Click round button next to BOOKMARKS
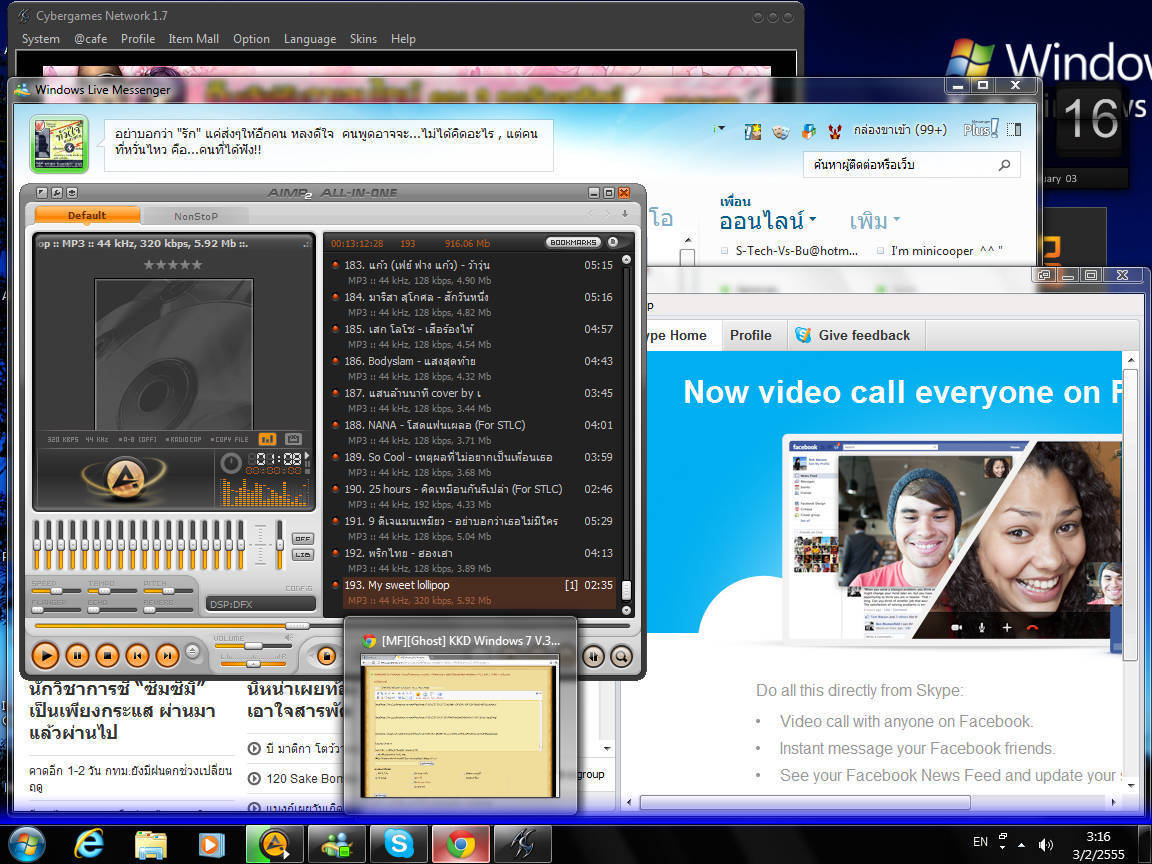Image resolution: width=1152 pixels, height=864 pixels. pos(613,242)
